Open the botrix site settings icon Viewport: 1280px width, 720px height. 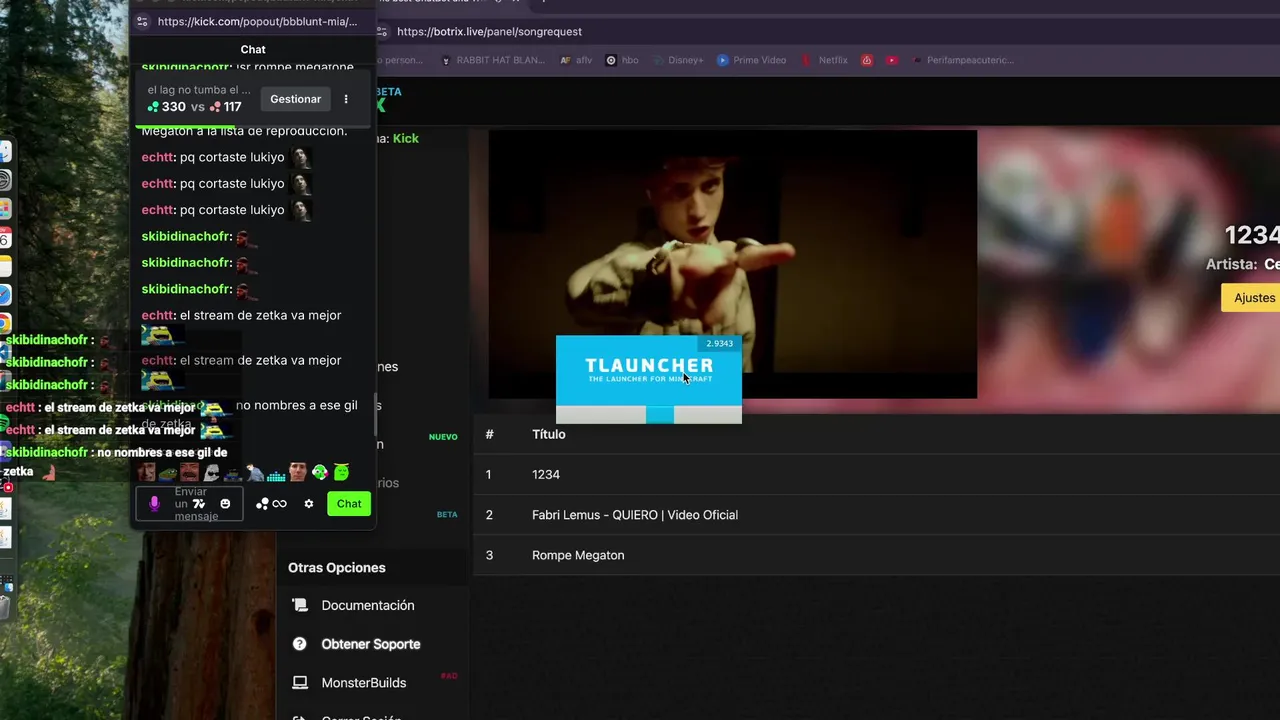click(x=382, y=31)
